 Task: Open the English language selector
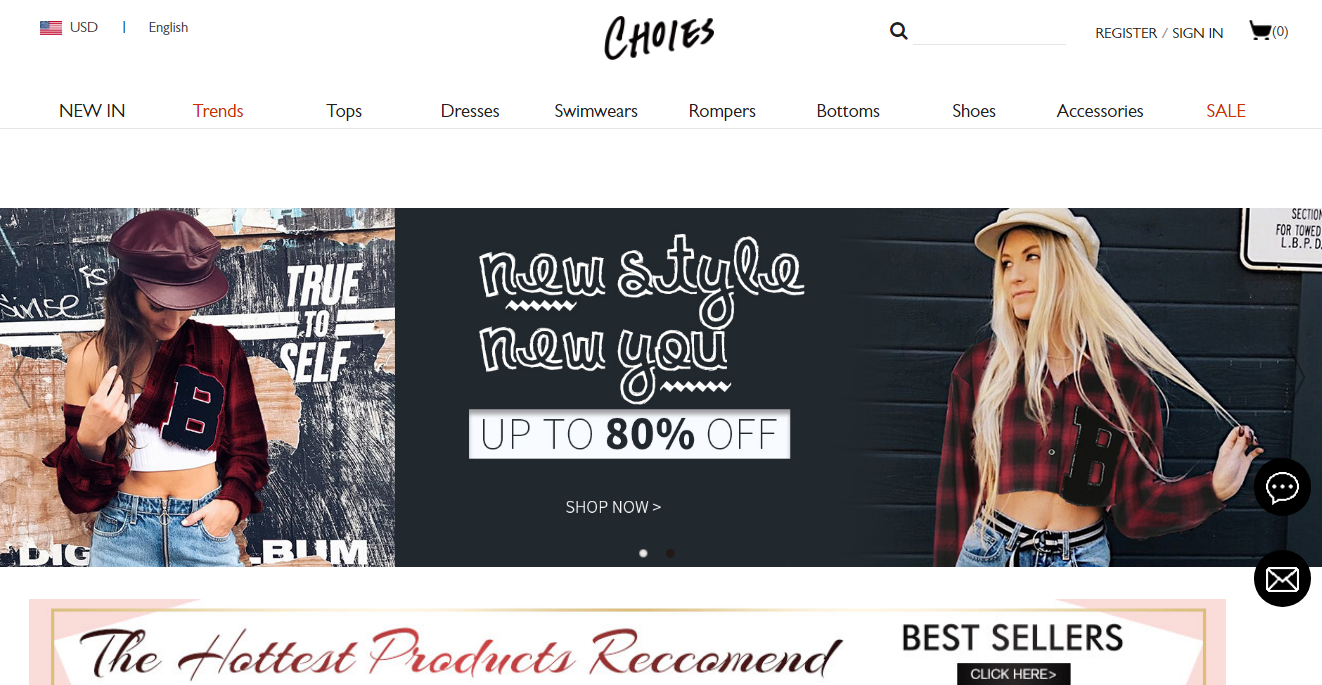tap(168, 27)
